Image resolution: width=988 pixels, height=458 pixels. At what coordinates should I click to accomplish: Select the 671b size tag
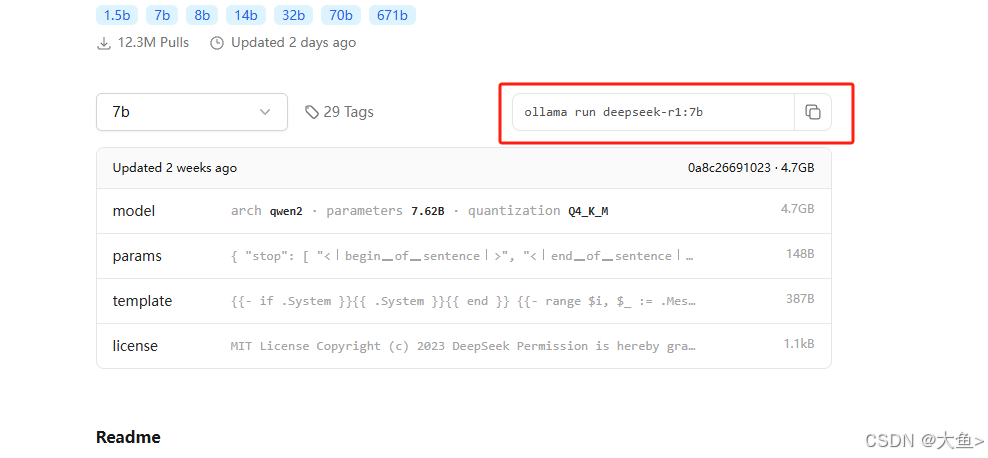pyautogui.click(x=392, y=15)
